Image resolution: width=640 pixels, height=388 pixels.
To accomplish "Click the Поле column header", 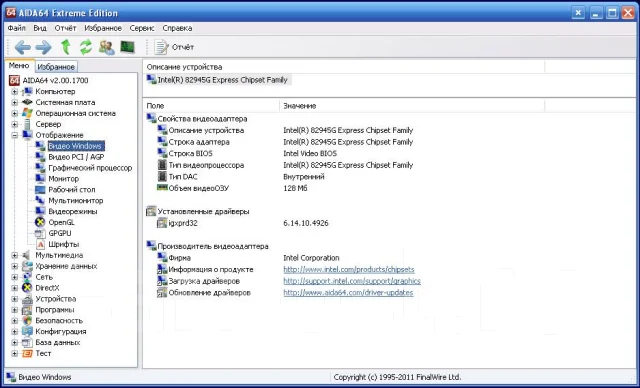I will (x=211, y=106).
